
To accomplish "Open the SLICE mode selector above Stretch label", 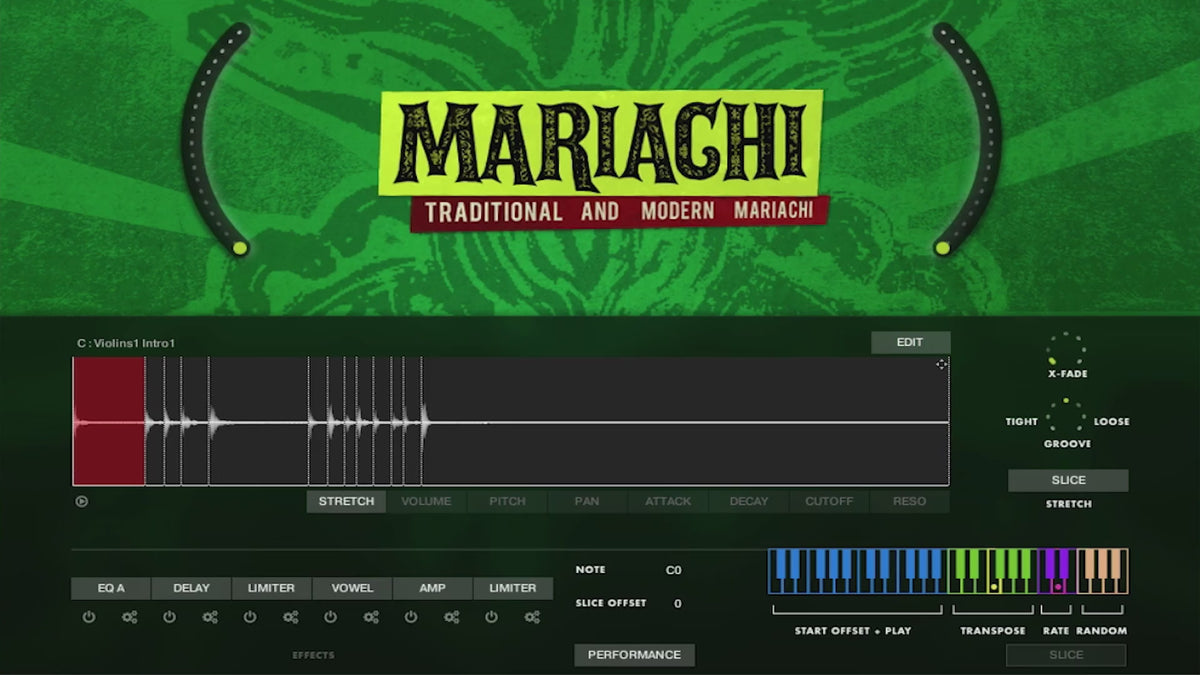I will coord(1068,481).
